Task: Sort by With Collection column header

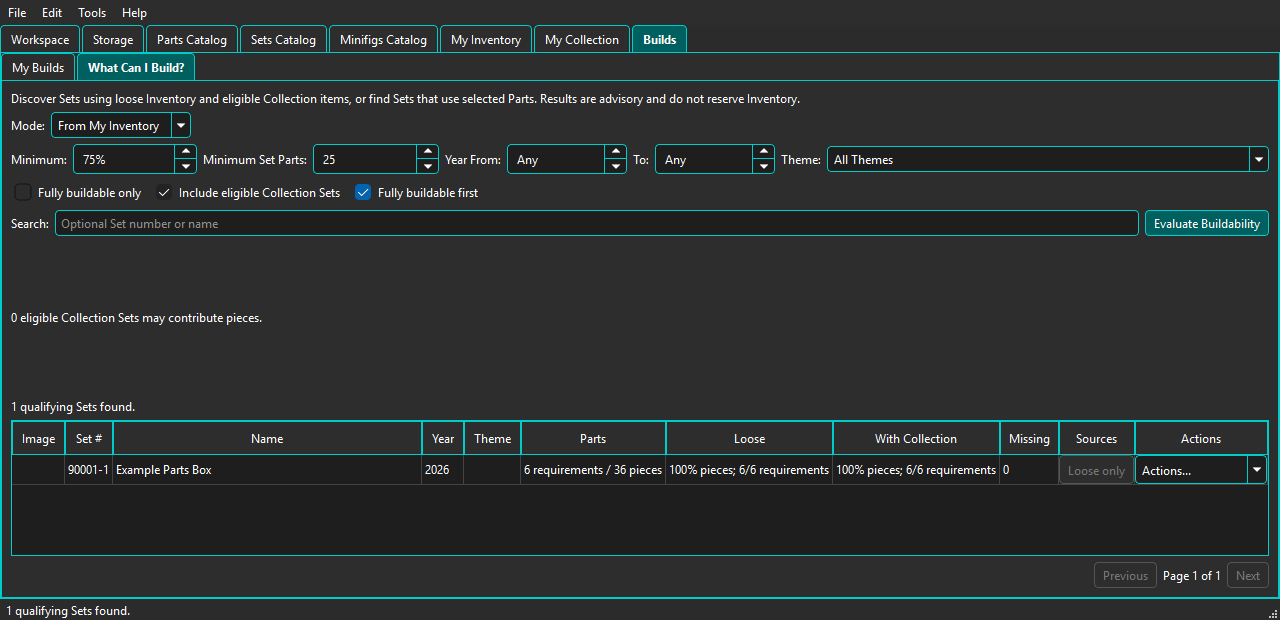Action: click(x=916, y=439)
